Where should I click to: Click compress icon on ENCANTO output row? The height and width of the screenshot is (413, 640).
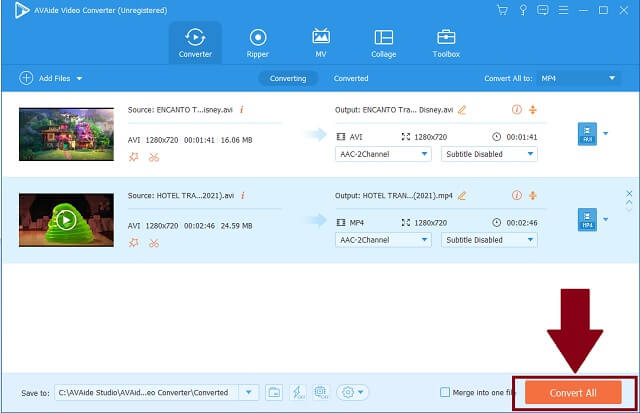(x=533, y=109)
